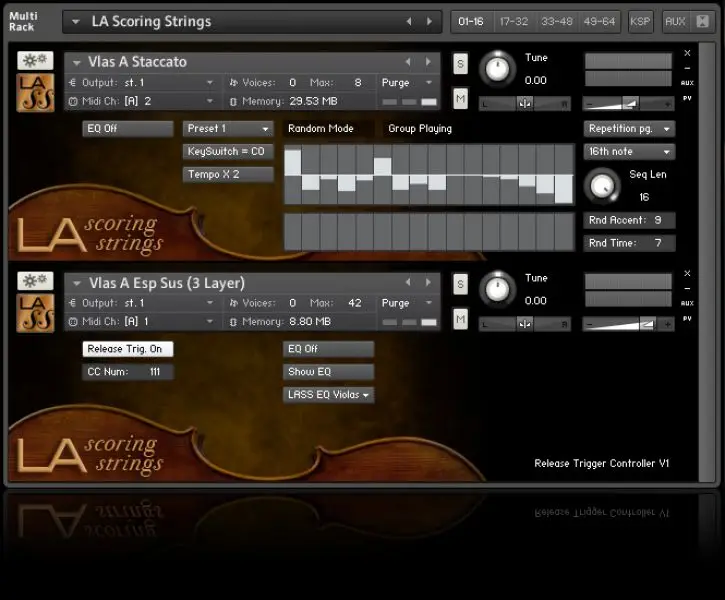Minimize the Vlas A Esp Sus instrument header
Screen dimensions: 725x600
[x=688, y=288]
